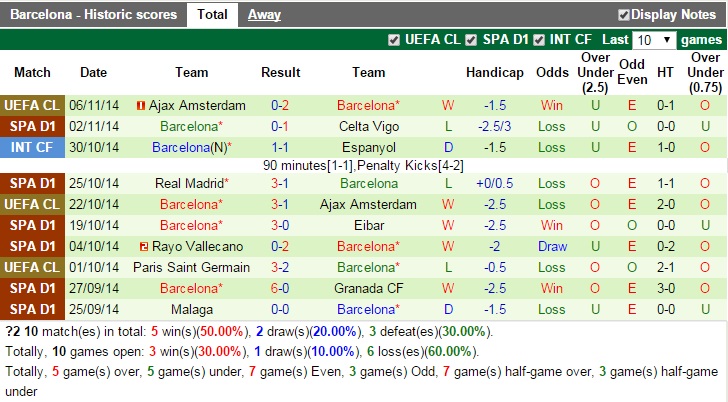Click red card icon beside Ajax Amsterdam
The height and width of the screenshot is (402, 728).
141,105
